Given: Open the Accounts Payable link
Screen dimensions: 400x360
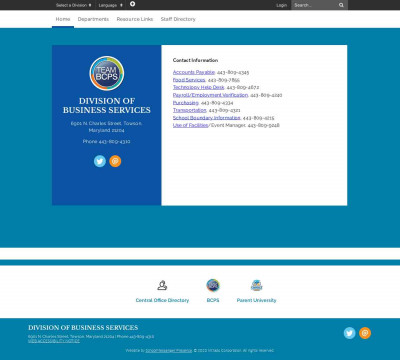Looking at the screenshot, I should coord(194,72).
